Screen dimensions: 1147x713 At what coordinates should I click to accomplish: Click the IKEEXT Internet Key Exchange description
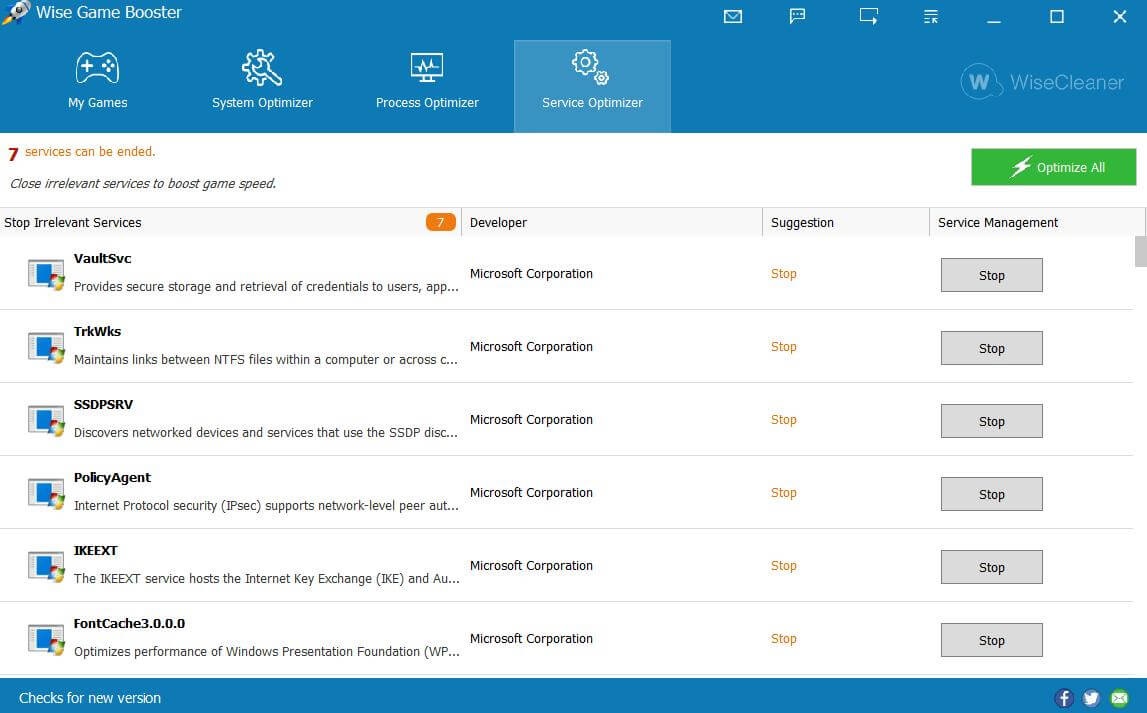pos(266,578)
